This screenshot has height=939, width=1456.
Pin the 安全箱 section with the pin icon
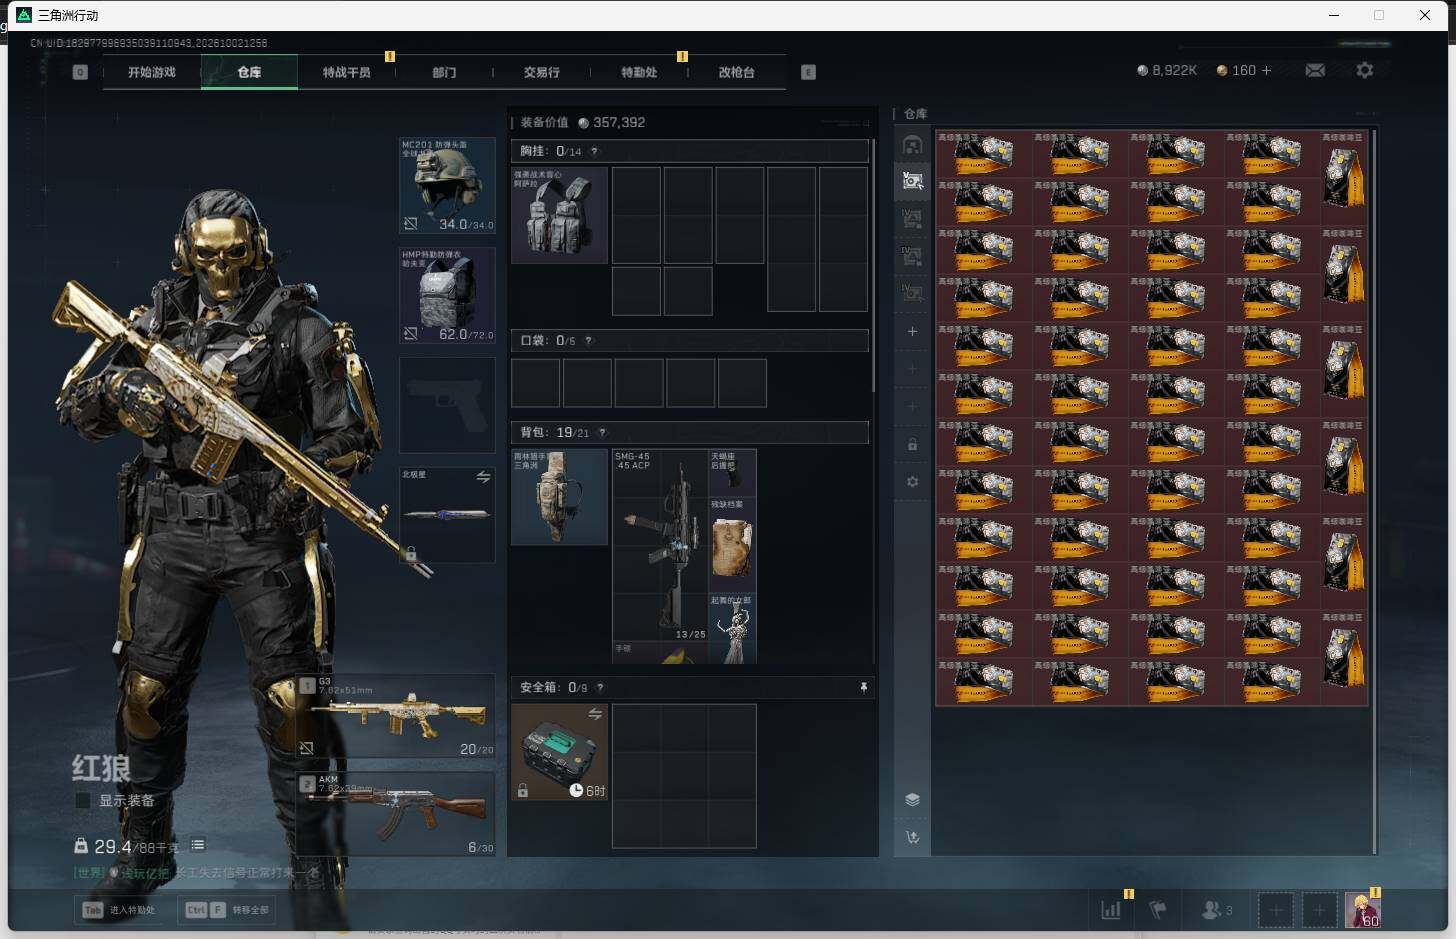pyautogui.click(x=863, y=687)
